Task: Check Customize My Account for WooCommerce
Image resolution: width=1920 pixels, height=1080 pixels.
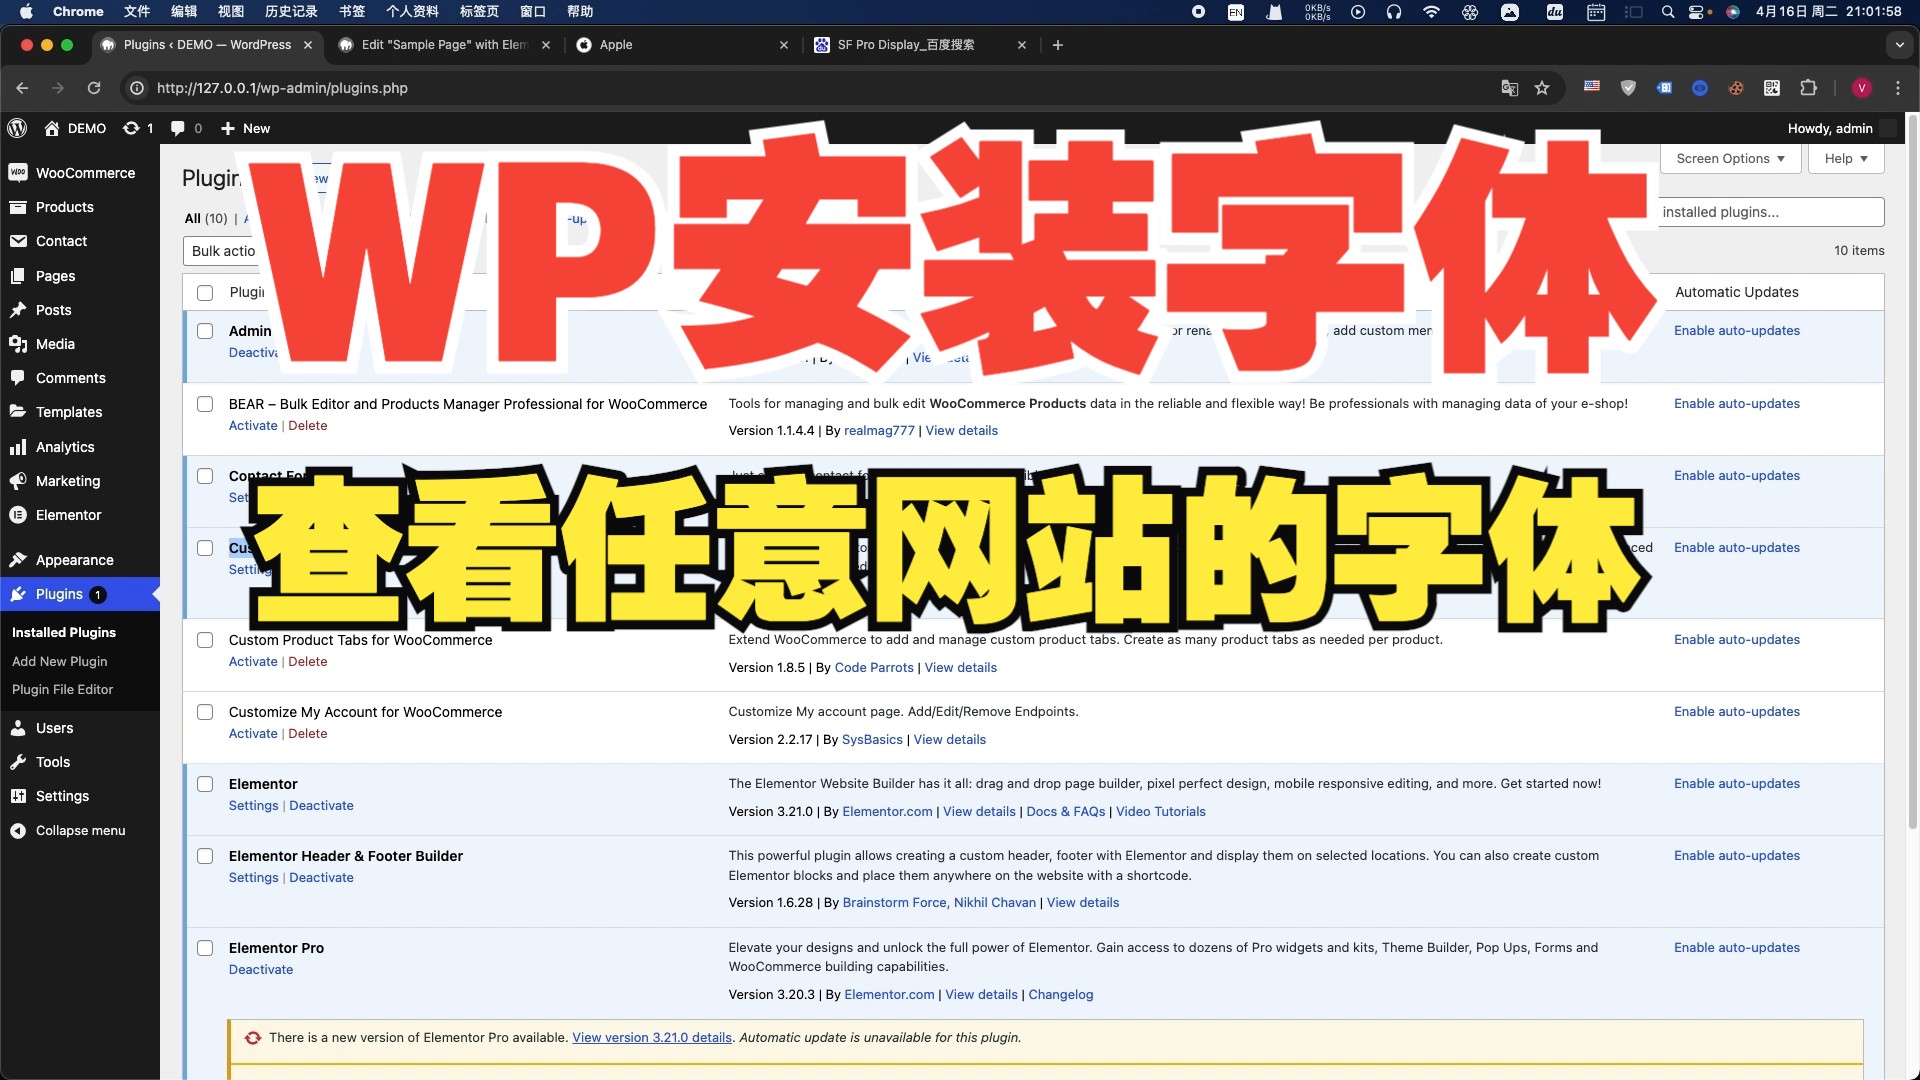Action: [x=205, y=712]
